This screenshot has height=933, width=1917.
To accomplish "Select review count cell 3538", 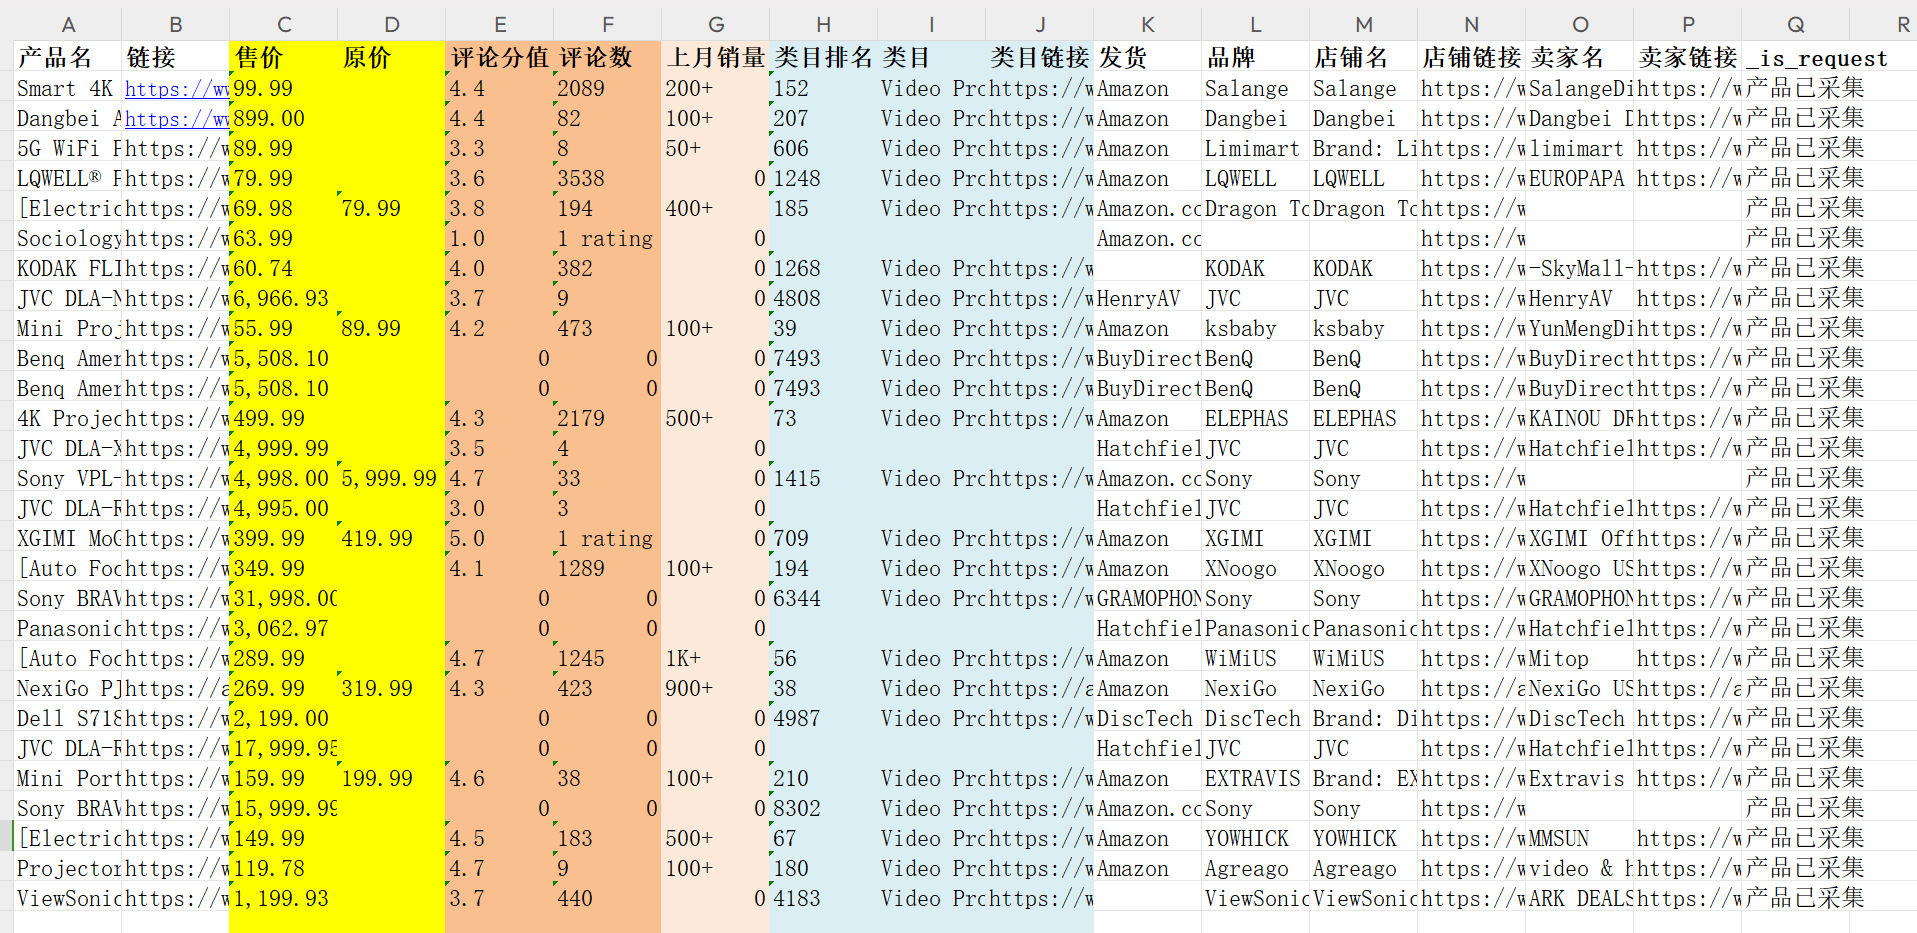I will (608, 178).
